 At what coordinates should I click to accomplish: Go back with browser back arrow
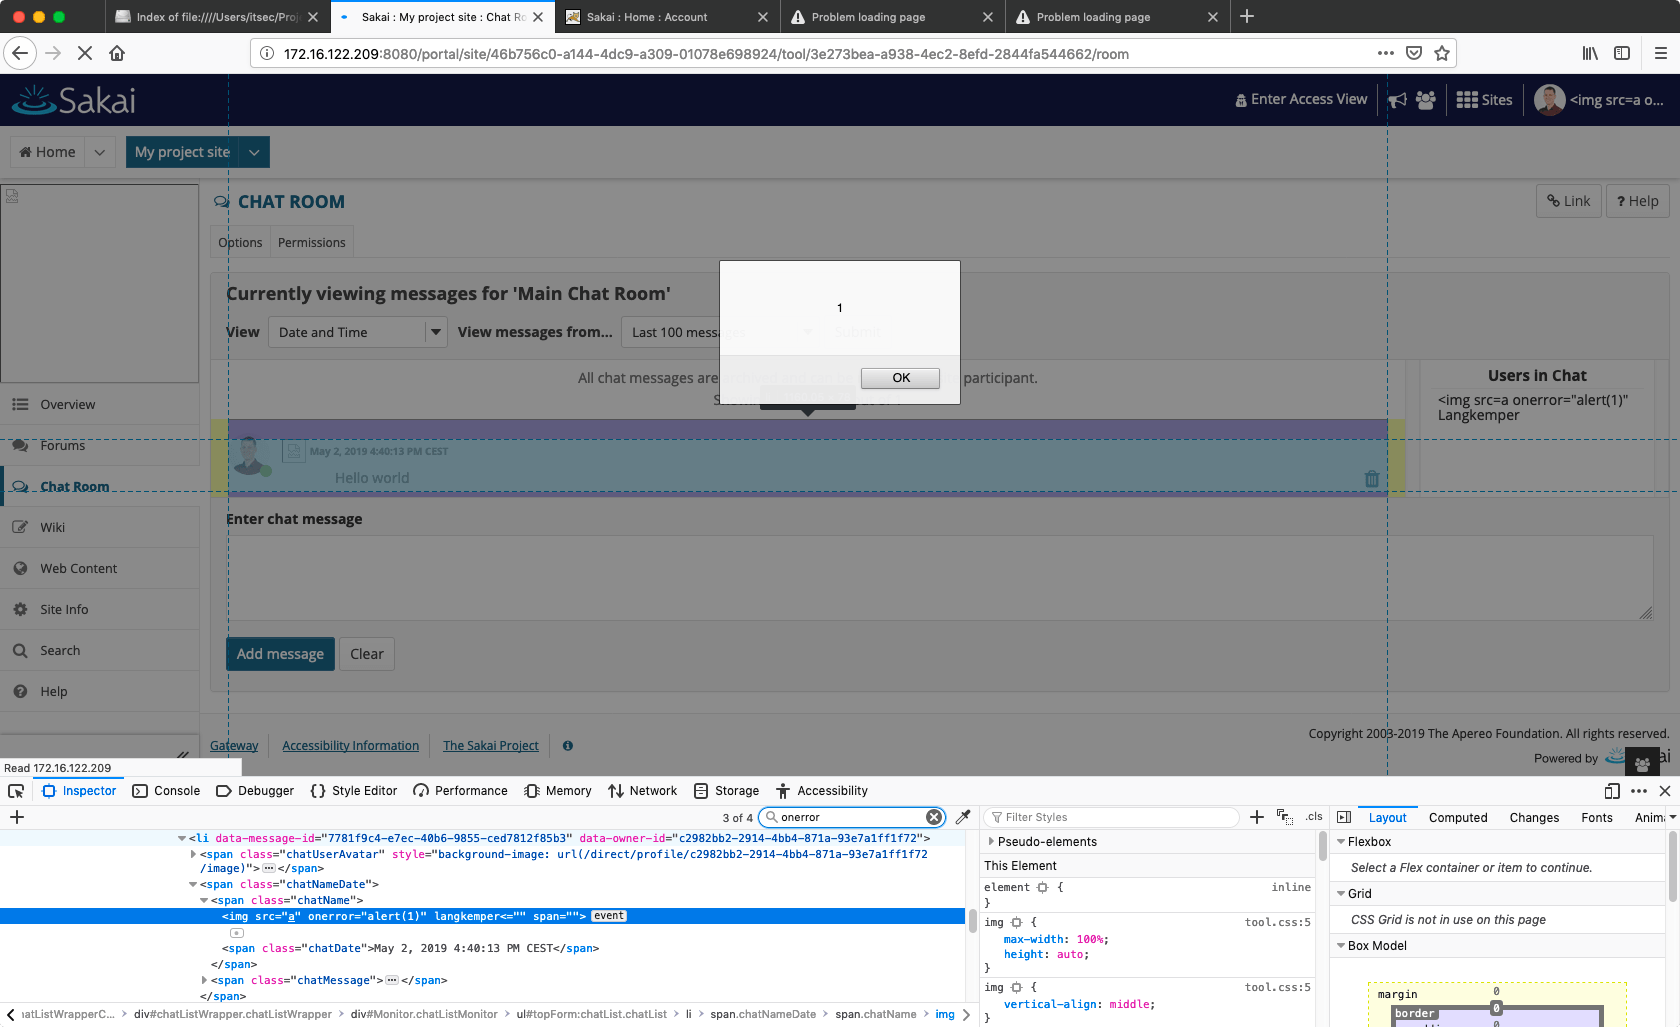(20, 53)
